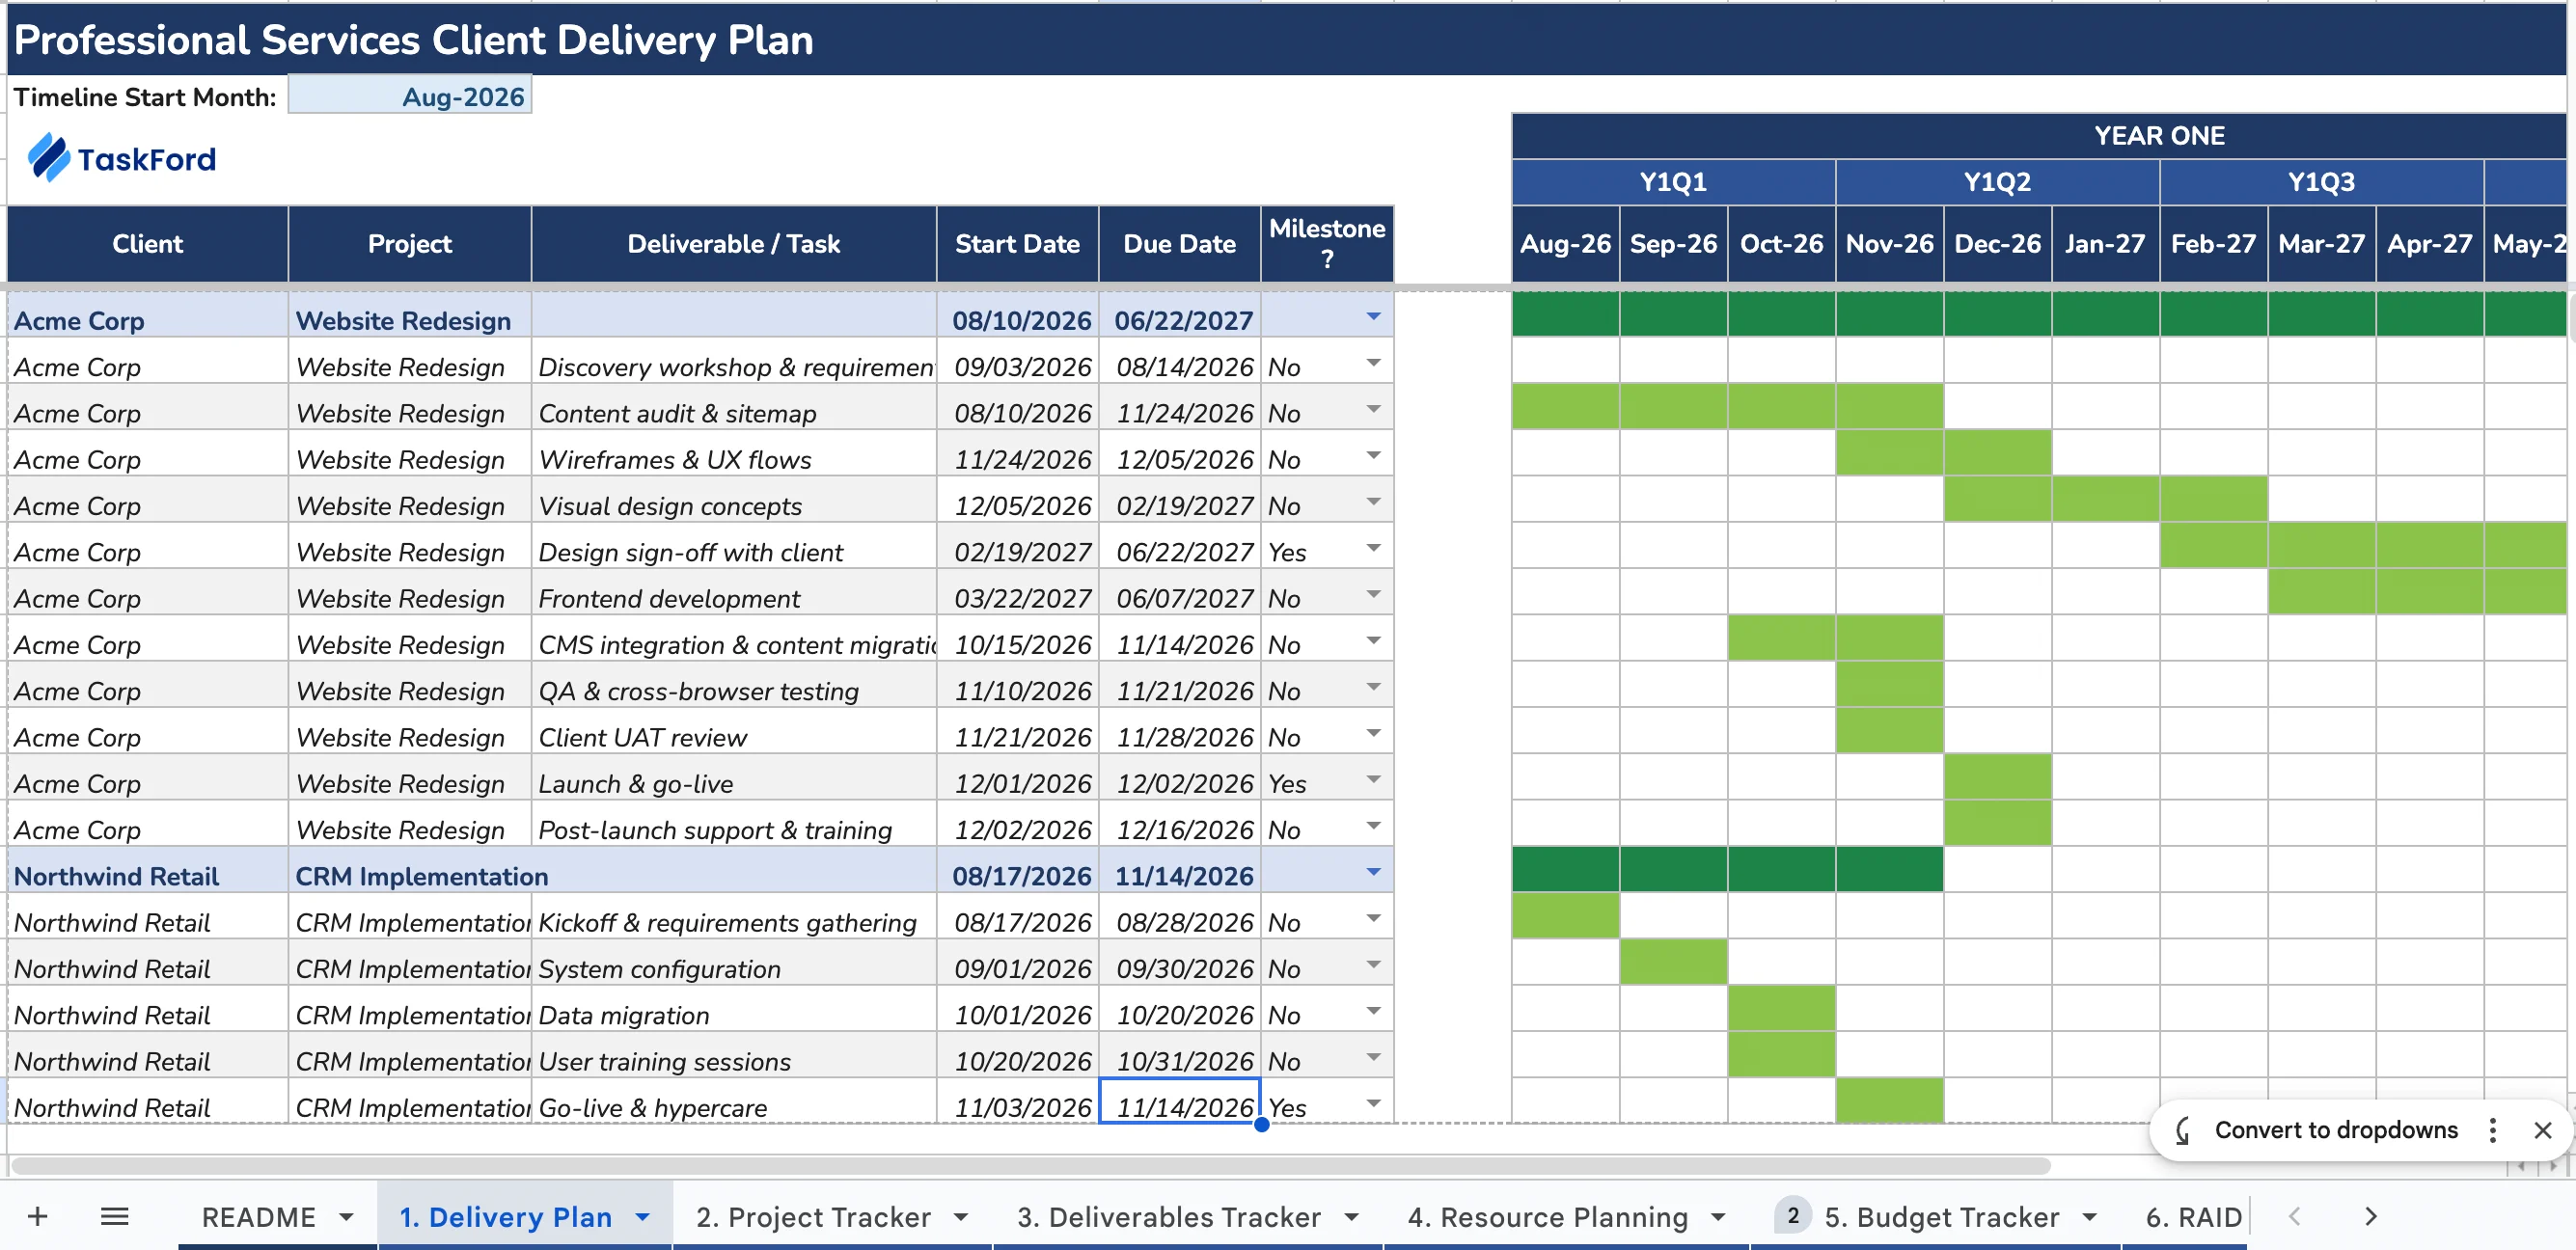Image resolution: width=2576 pixels, height=1250 pixels.
Task: Click the Nov-26 month header
Action: 1889,244
